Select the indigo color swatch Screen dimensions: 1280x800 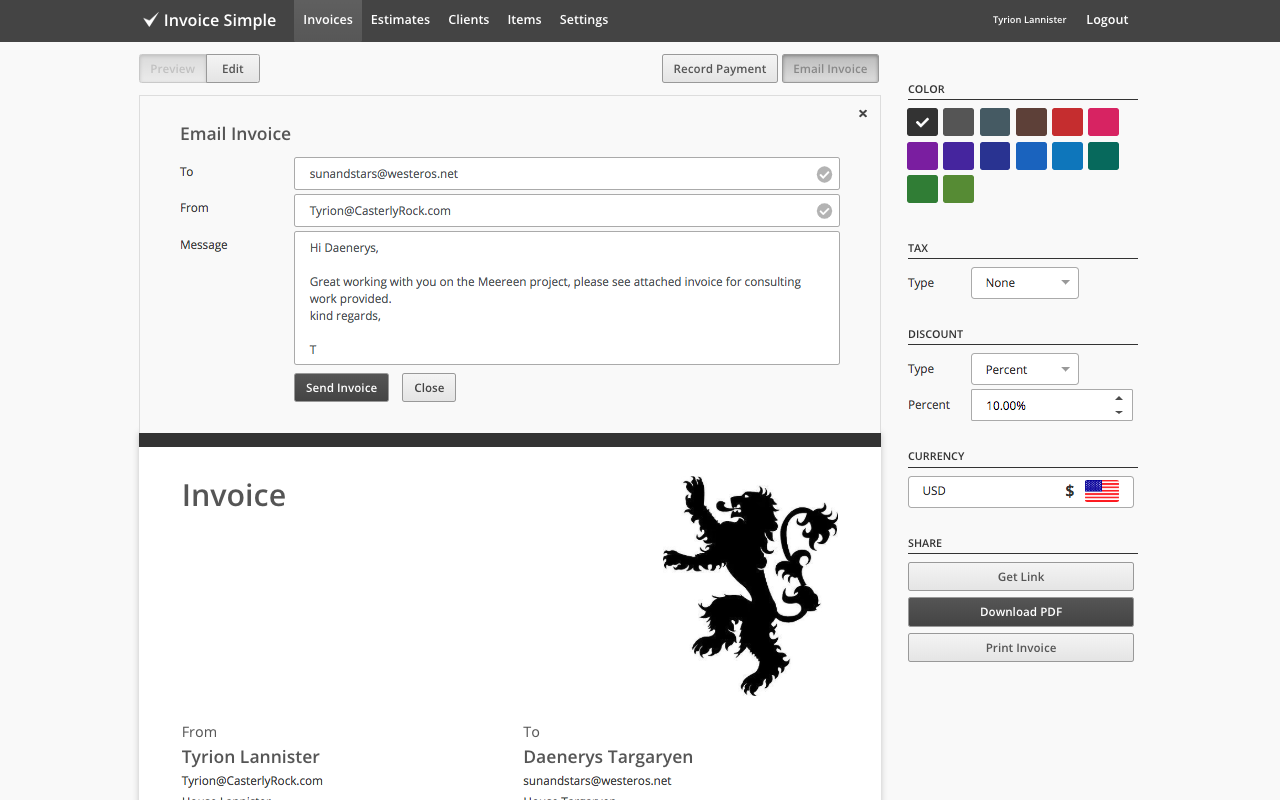tap(995, 156)
